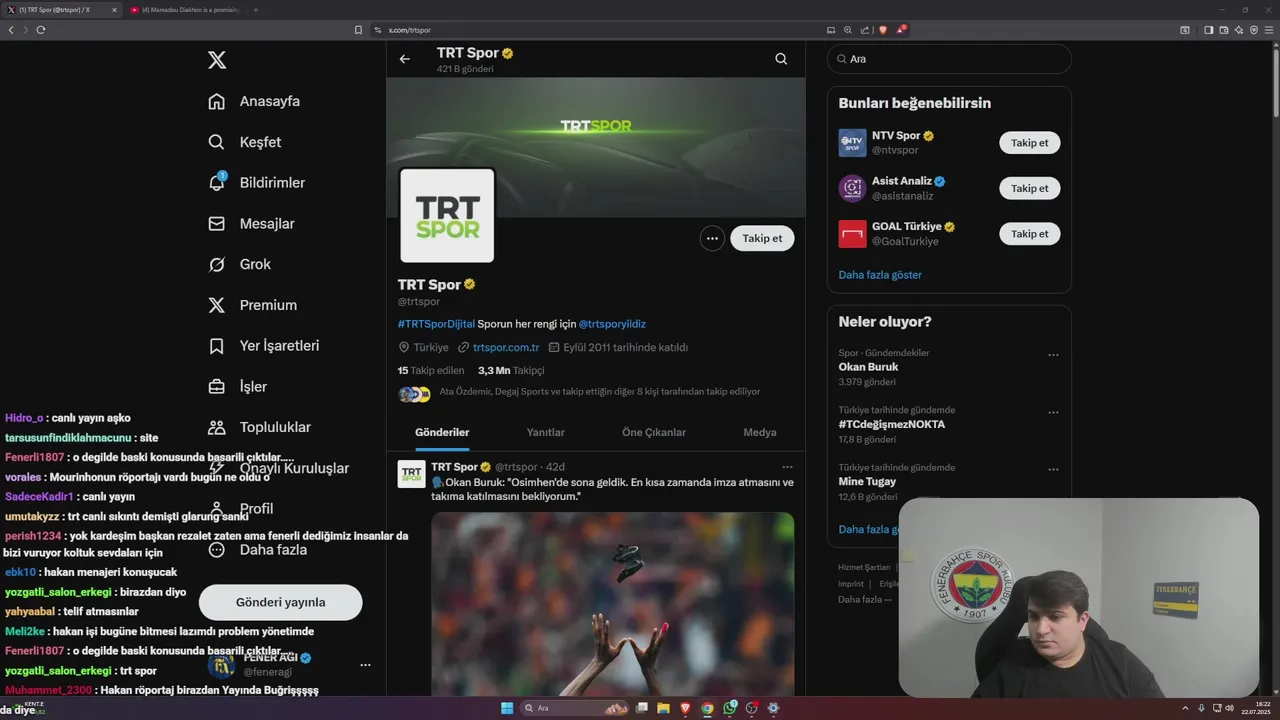The width and height of the screenshot is (1280, 720).
Task: Click the Ara search field
Action: point(949,59)
